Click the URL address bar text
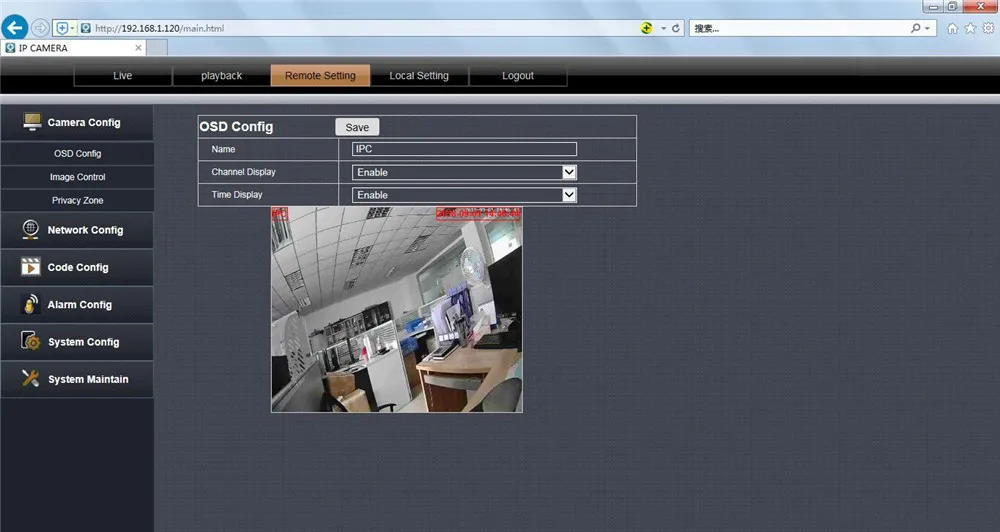 [159, 28]
